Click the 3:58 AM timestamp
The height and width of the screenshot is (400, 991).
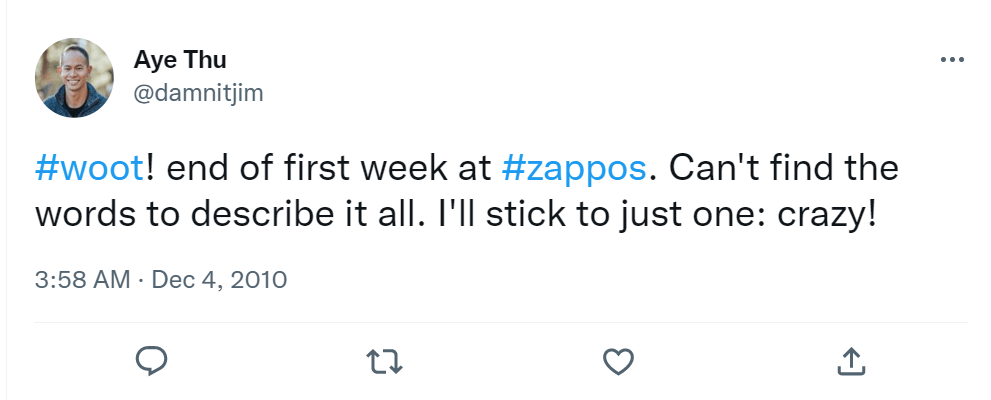[x=82, y=279]
